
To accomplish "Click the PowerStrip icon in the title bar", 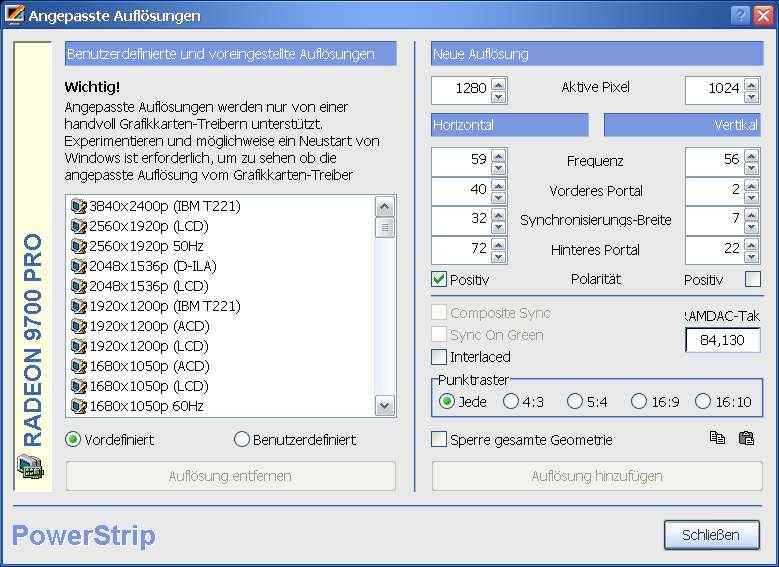I will tap(13, 16).
